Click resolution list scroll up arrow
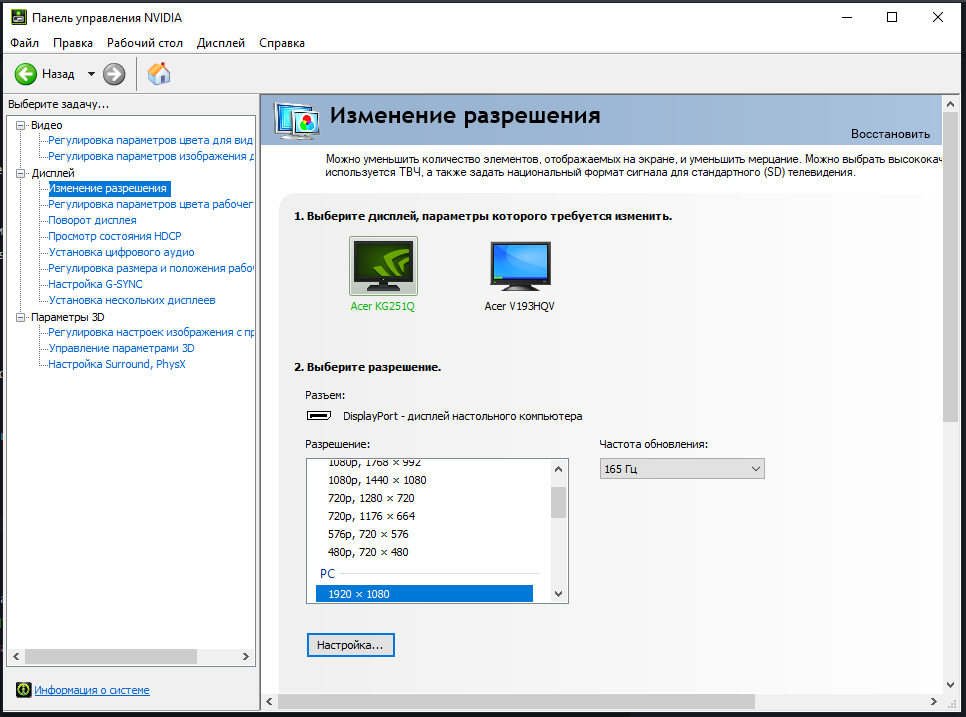This screenshot has width=966, height=717. point(558,469)
